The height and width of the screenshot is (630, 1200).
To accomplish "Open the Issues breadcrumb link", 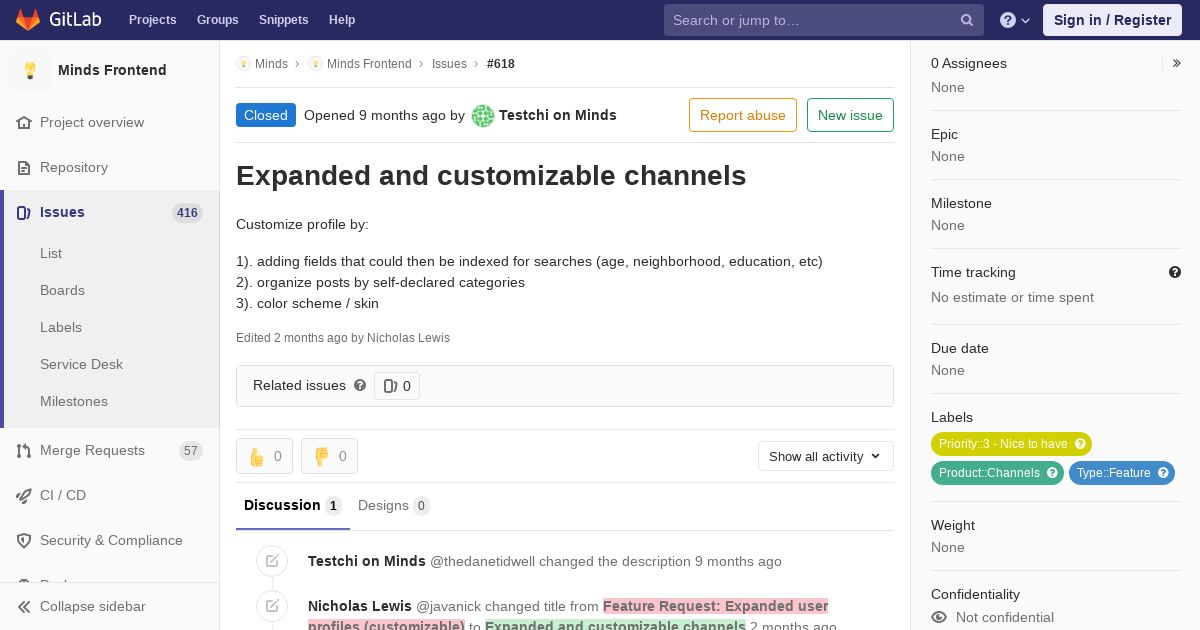I will [x=449, y=64].
